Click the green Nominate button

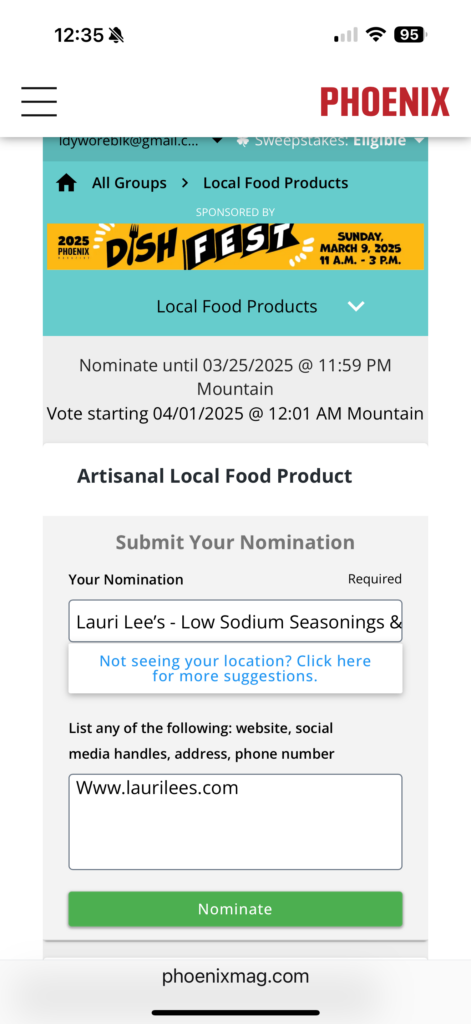tap(235, 909)
